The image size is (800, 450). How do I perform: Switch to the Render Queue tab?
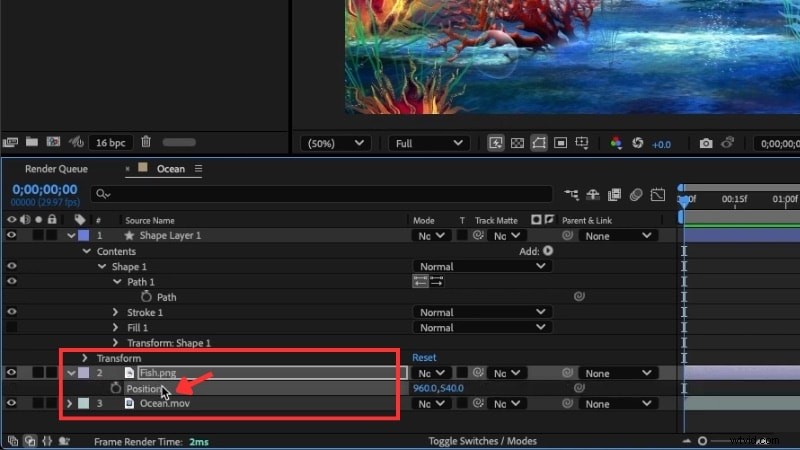tap(56, 169)
